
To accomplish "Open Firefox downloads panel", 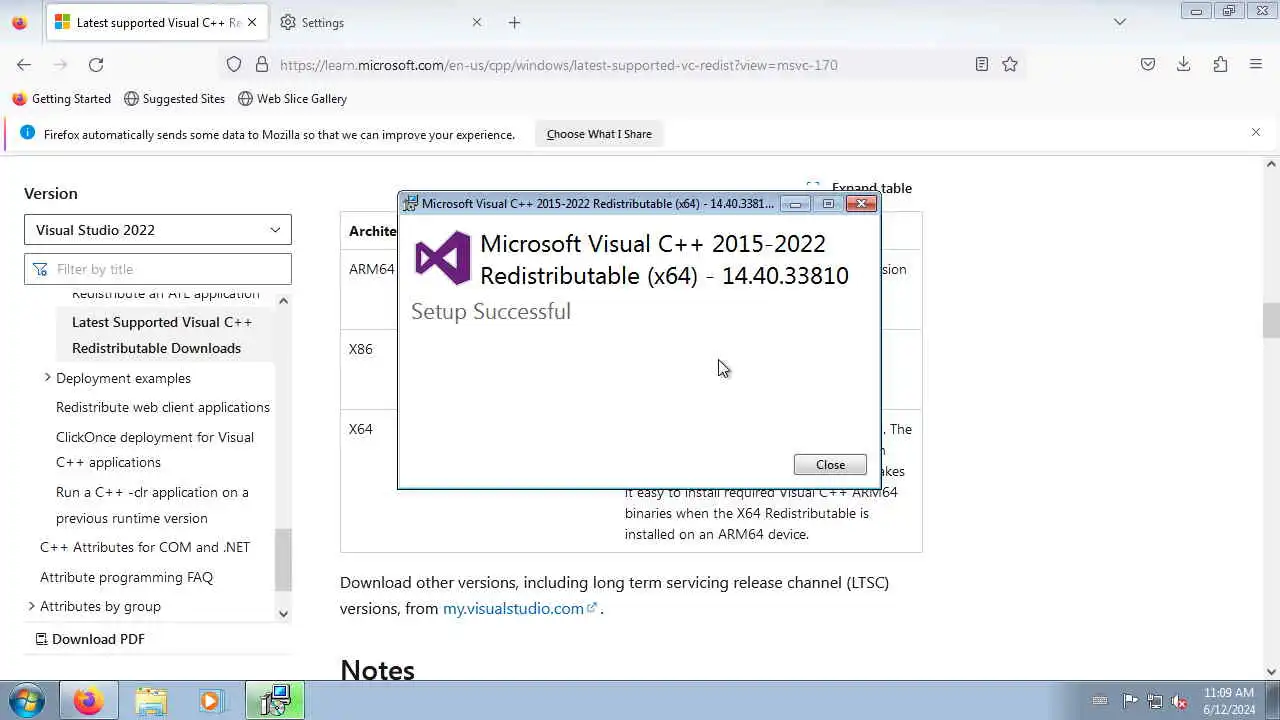I will coord(1183,64).
